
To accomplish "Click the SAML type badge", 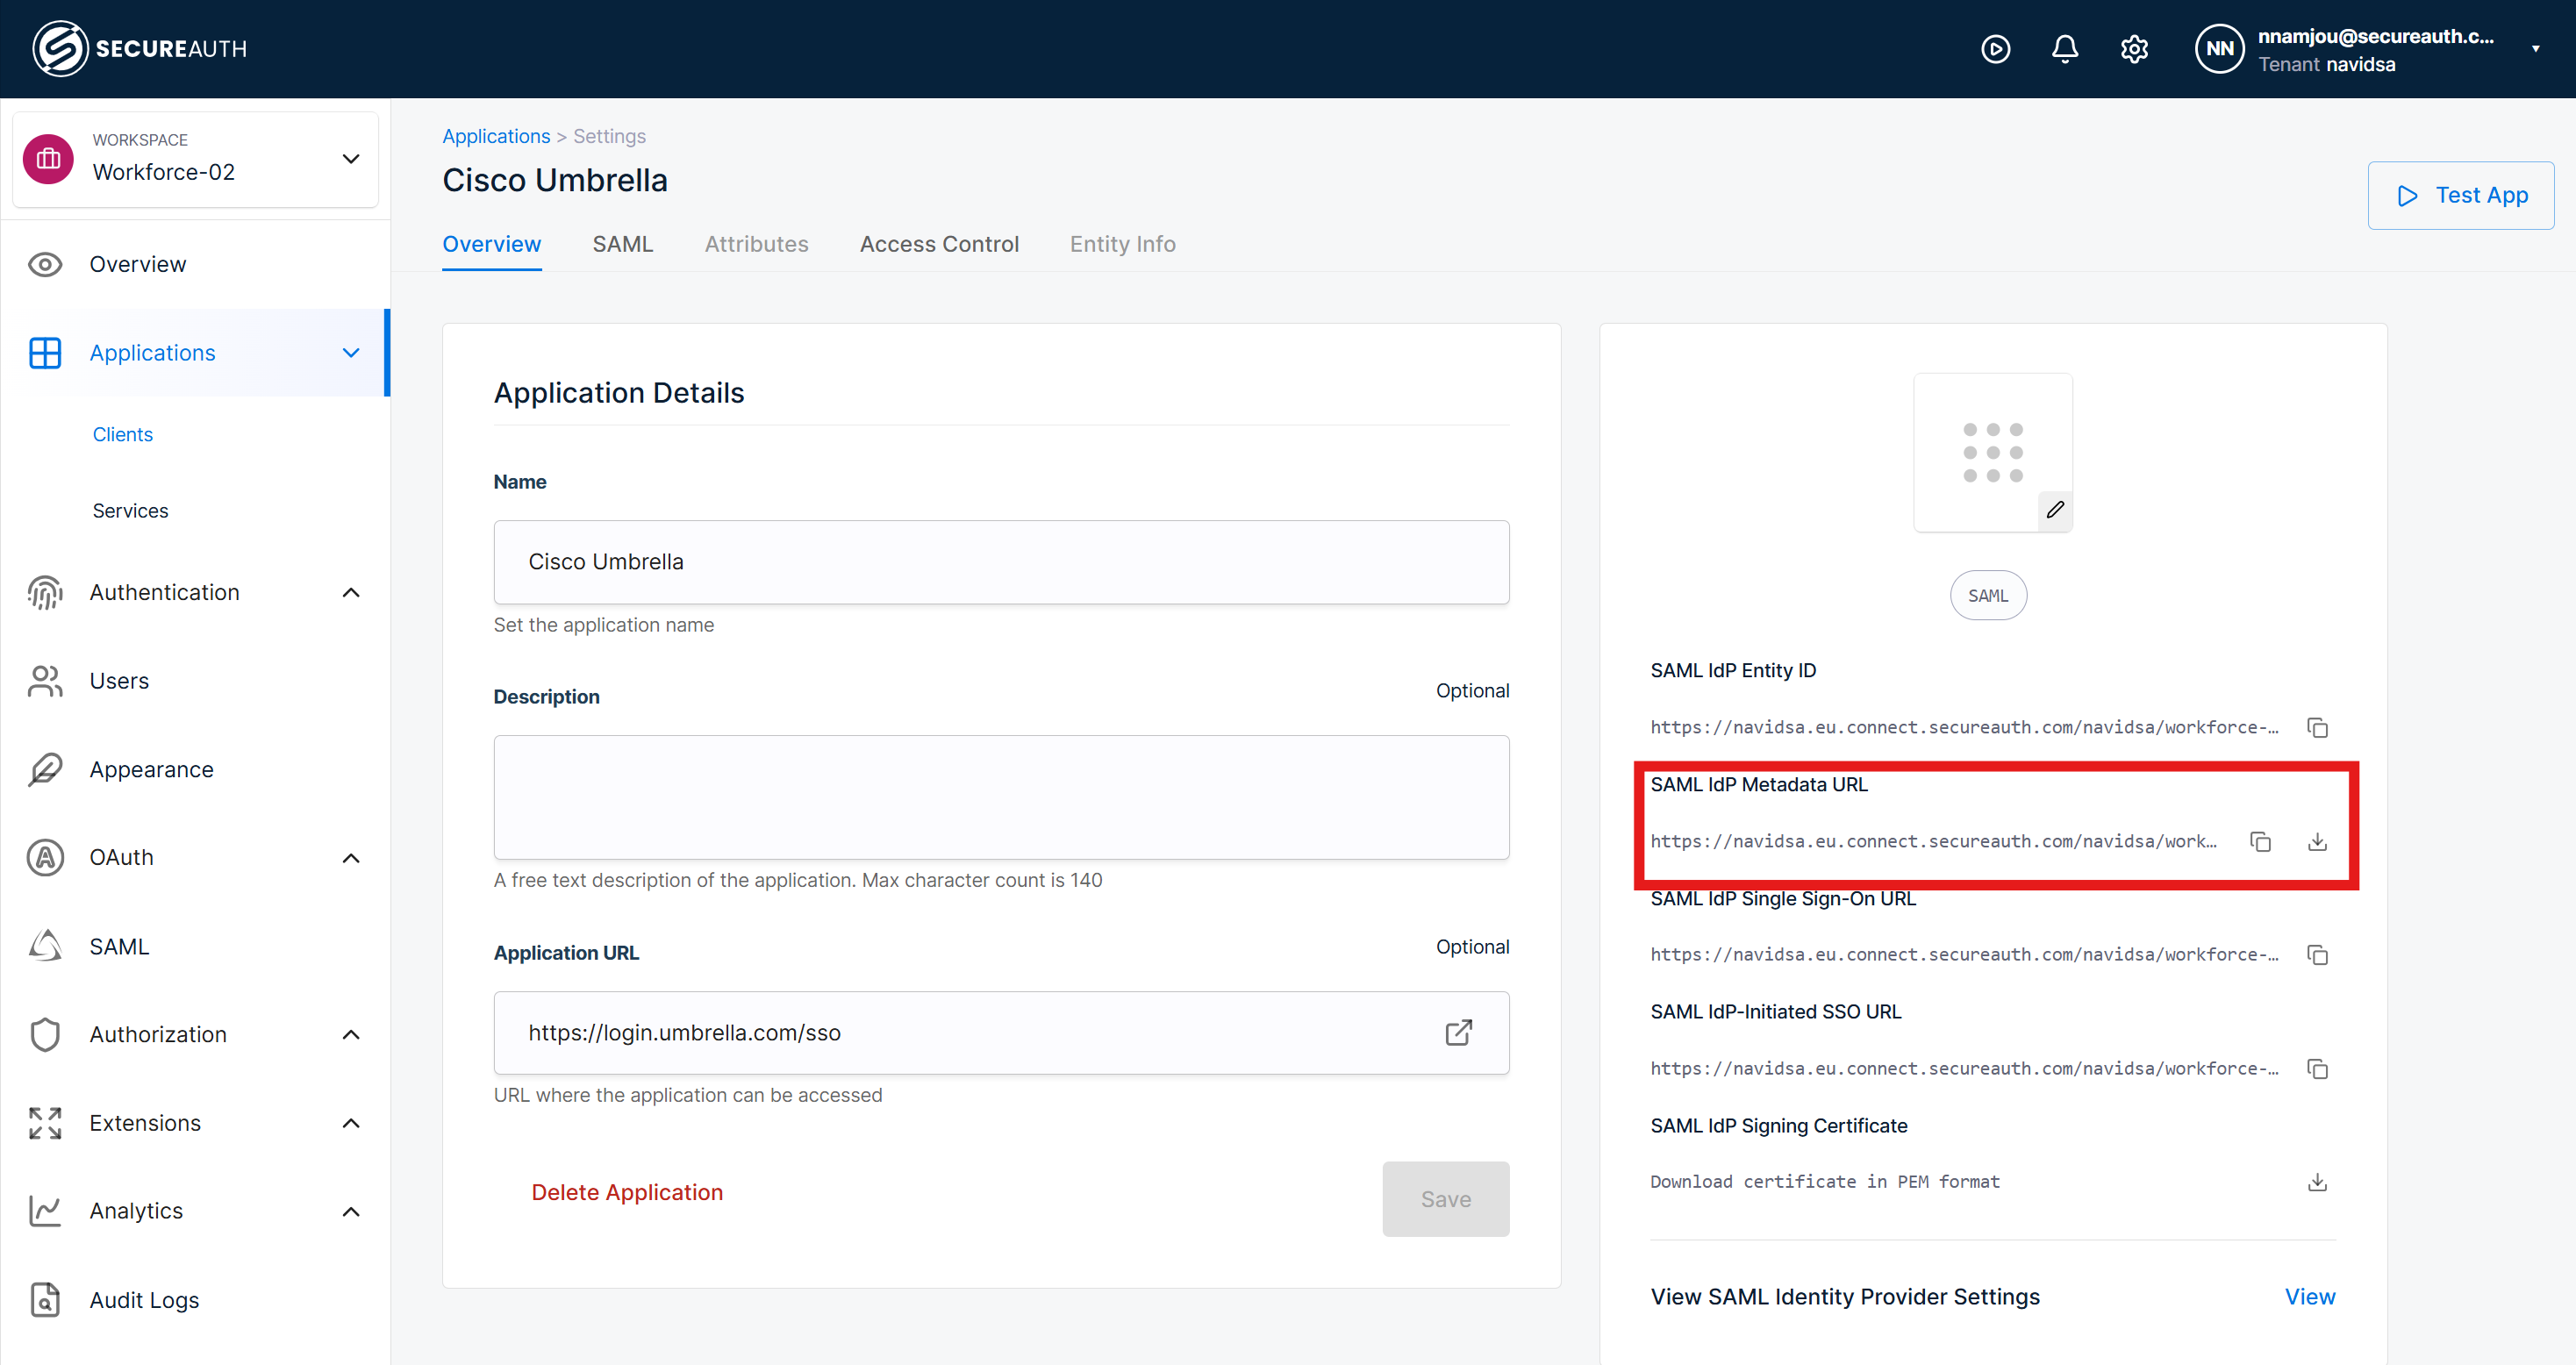I will [x=1988, y=596].
